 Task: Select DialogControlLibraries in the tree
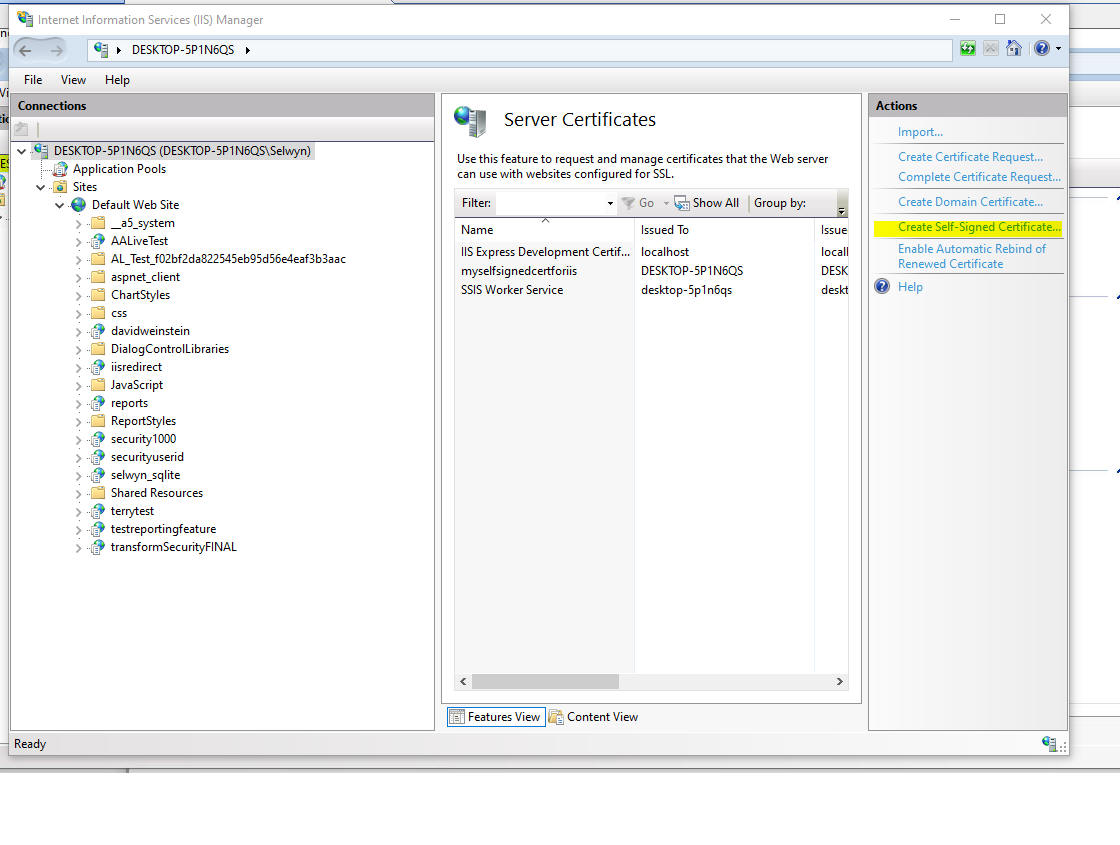170,349
